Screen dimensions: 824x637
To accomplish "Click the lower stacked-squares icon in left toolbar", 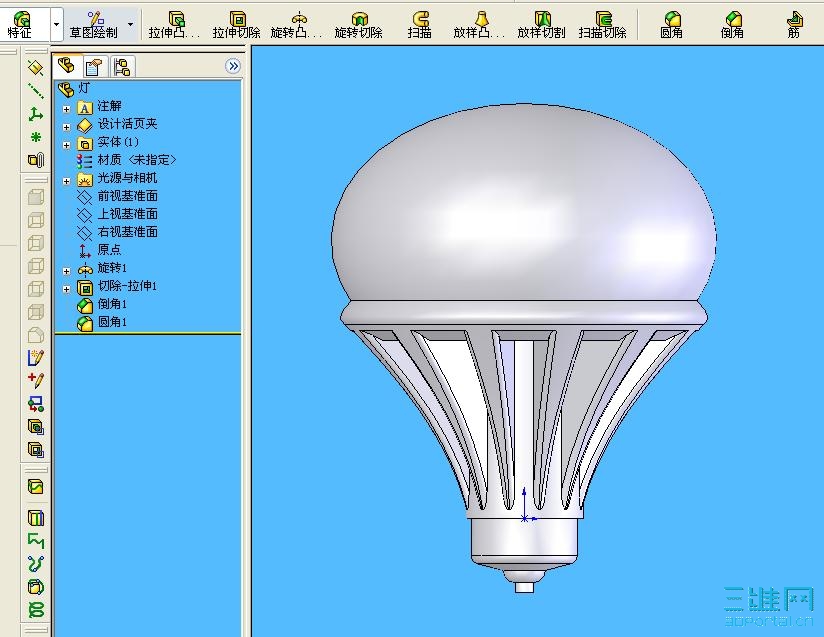I will point(35,449).
